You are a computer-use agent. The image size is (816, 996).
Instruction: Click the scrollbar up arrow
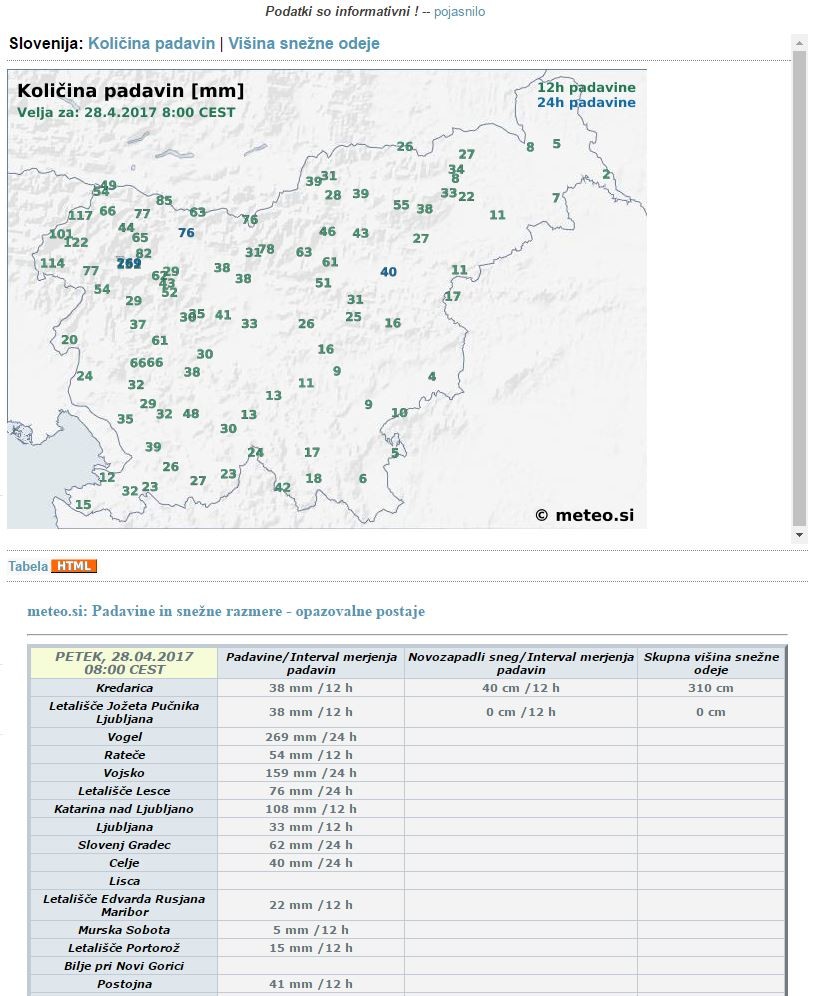[799, 43]
